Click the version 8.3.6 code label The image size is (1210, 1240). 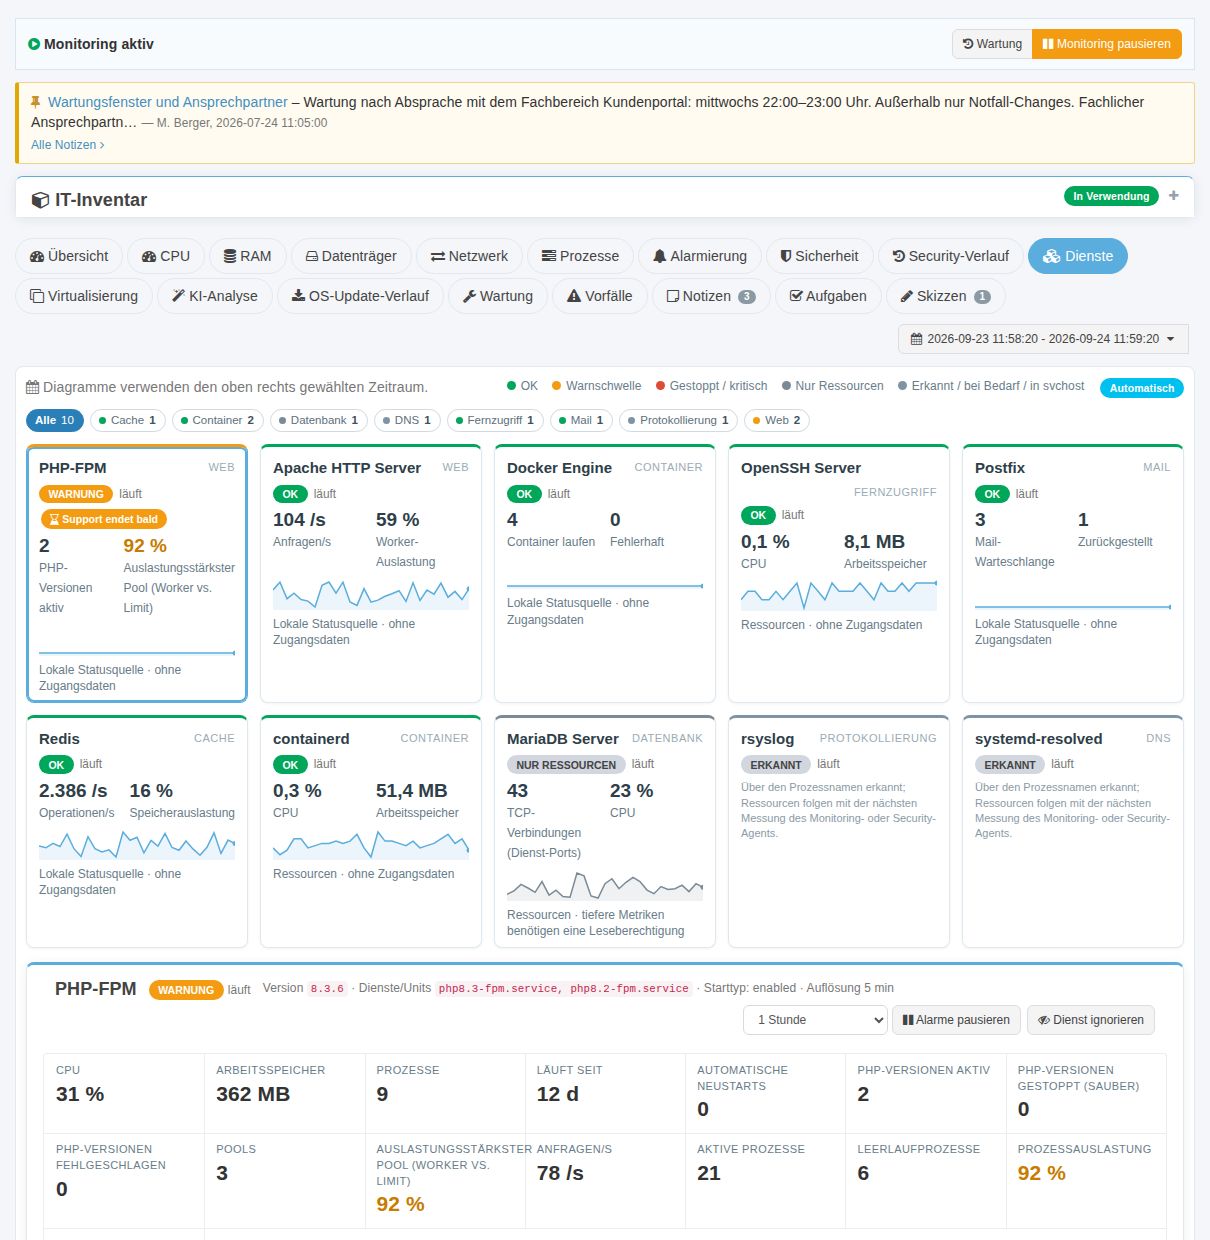327,988
